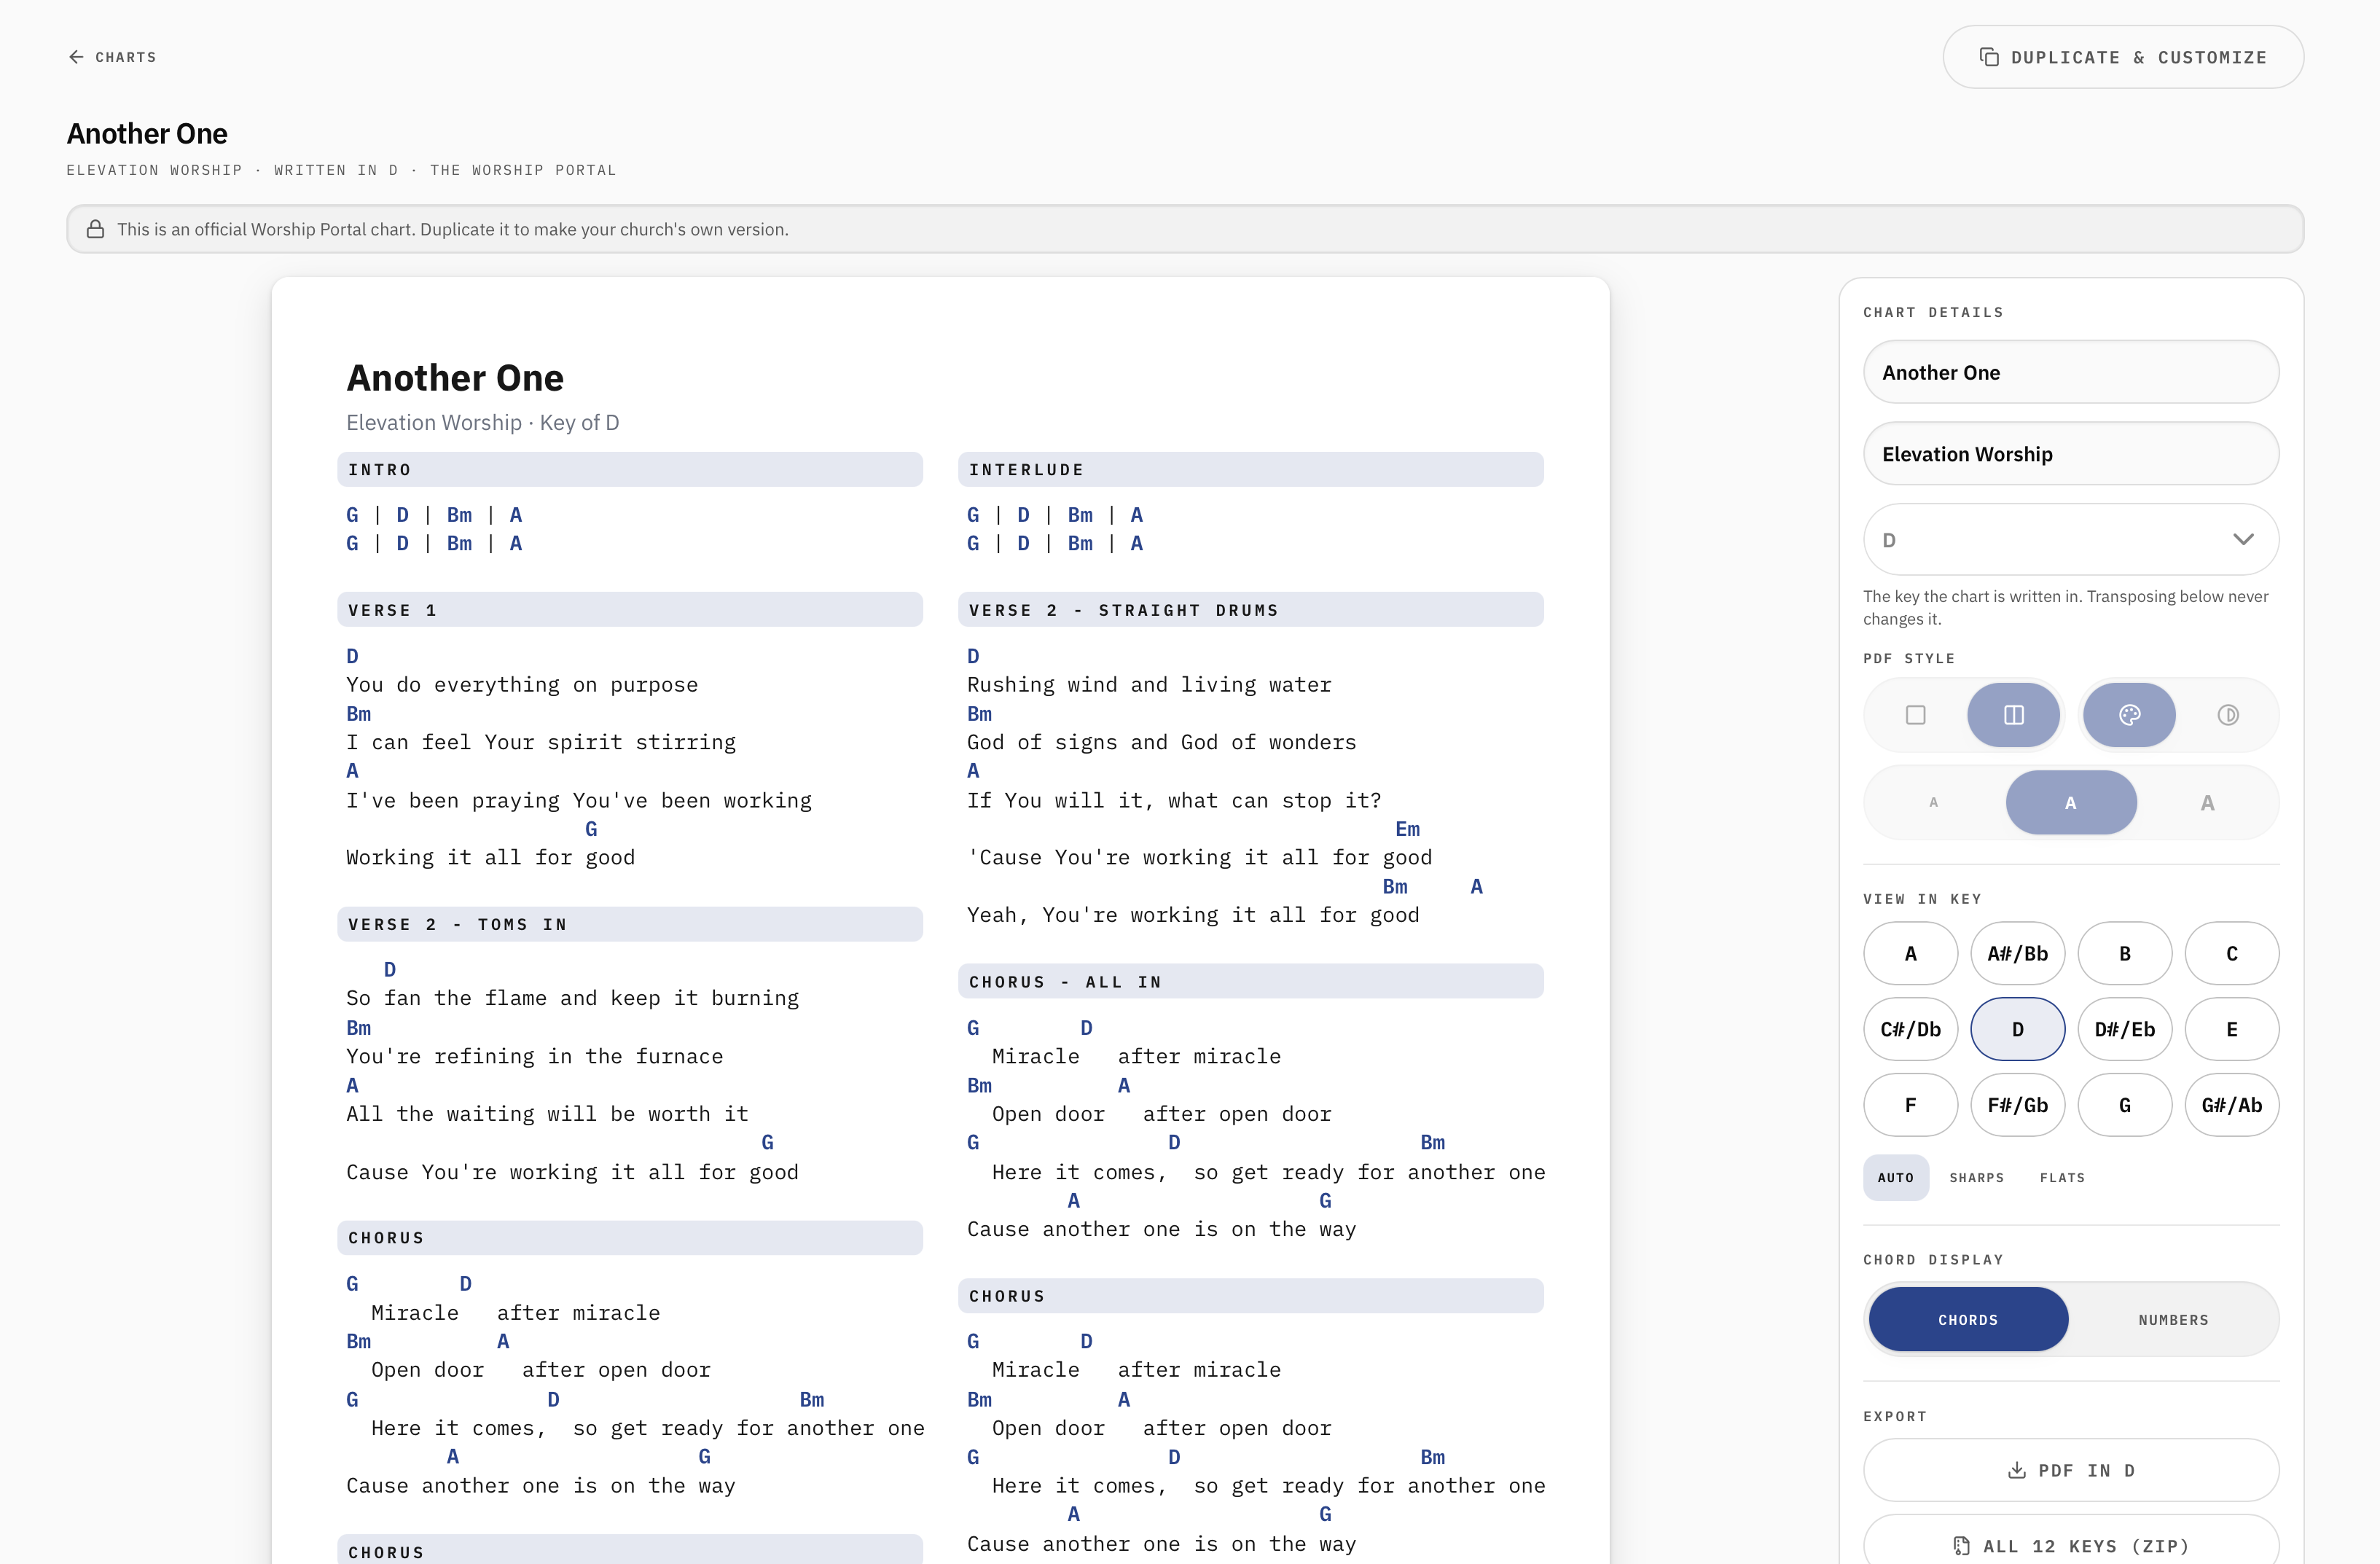Viewport: 2380px width, 1564px height.
Task: Click the Verse 1 section header
Action: pos(630,610)
